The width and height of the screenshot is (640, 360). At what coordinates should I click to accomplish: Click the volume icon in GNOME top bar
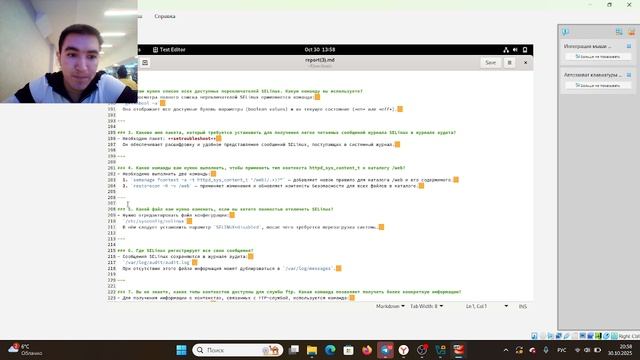click(x=515, y=50)
